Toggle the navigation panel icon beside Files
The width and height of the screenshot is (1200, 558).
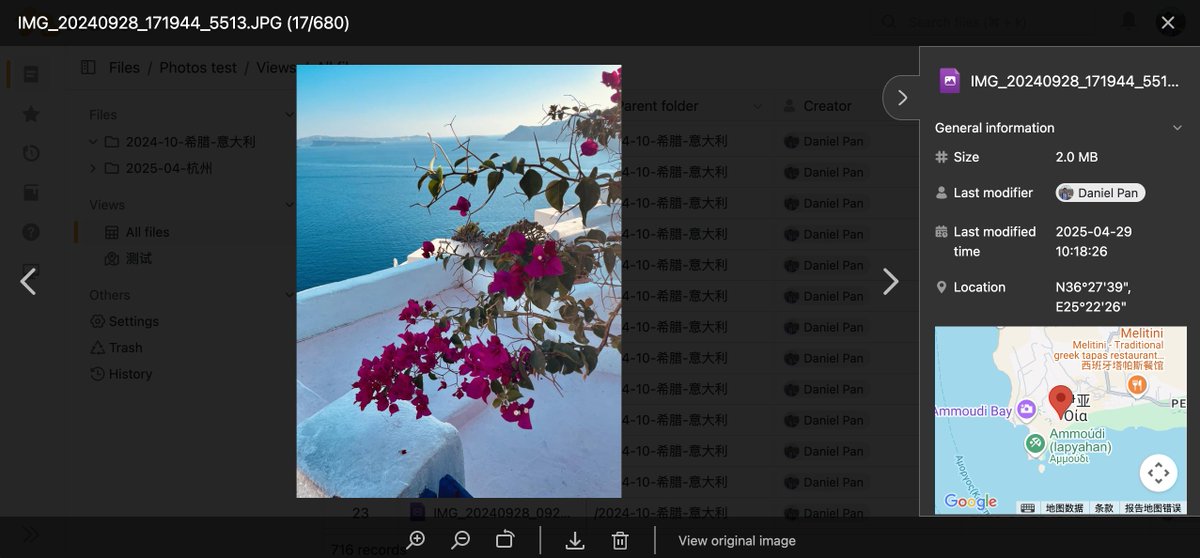click(88, 67)
